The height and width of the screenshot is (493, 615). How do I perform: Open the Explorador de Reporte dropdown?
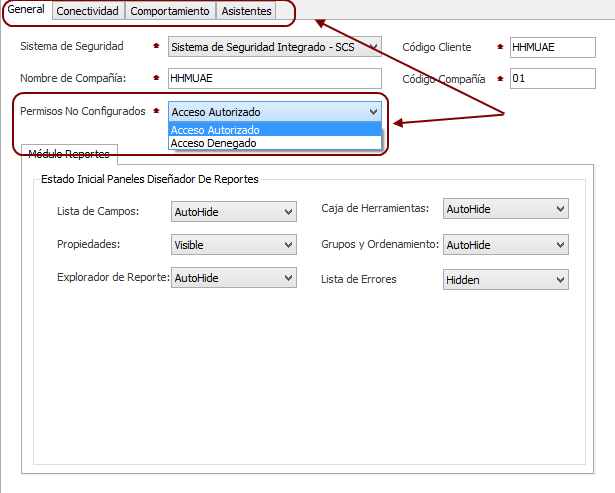pos(233,279)
